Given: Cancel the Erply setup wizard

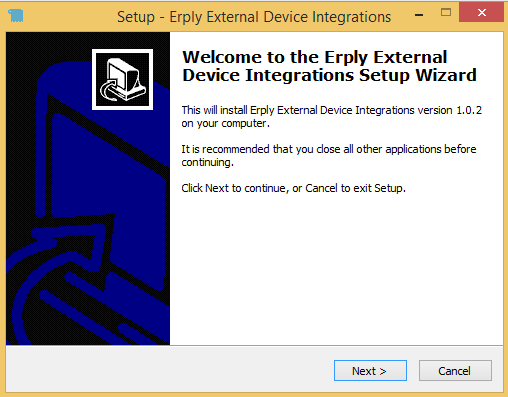Looking at the screenshot, I should point(455,370).
